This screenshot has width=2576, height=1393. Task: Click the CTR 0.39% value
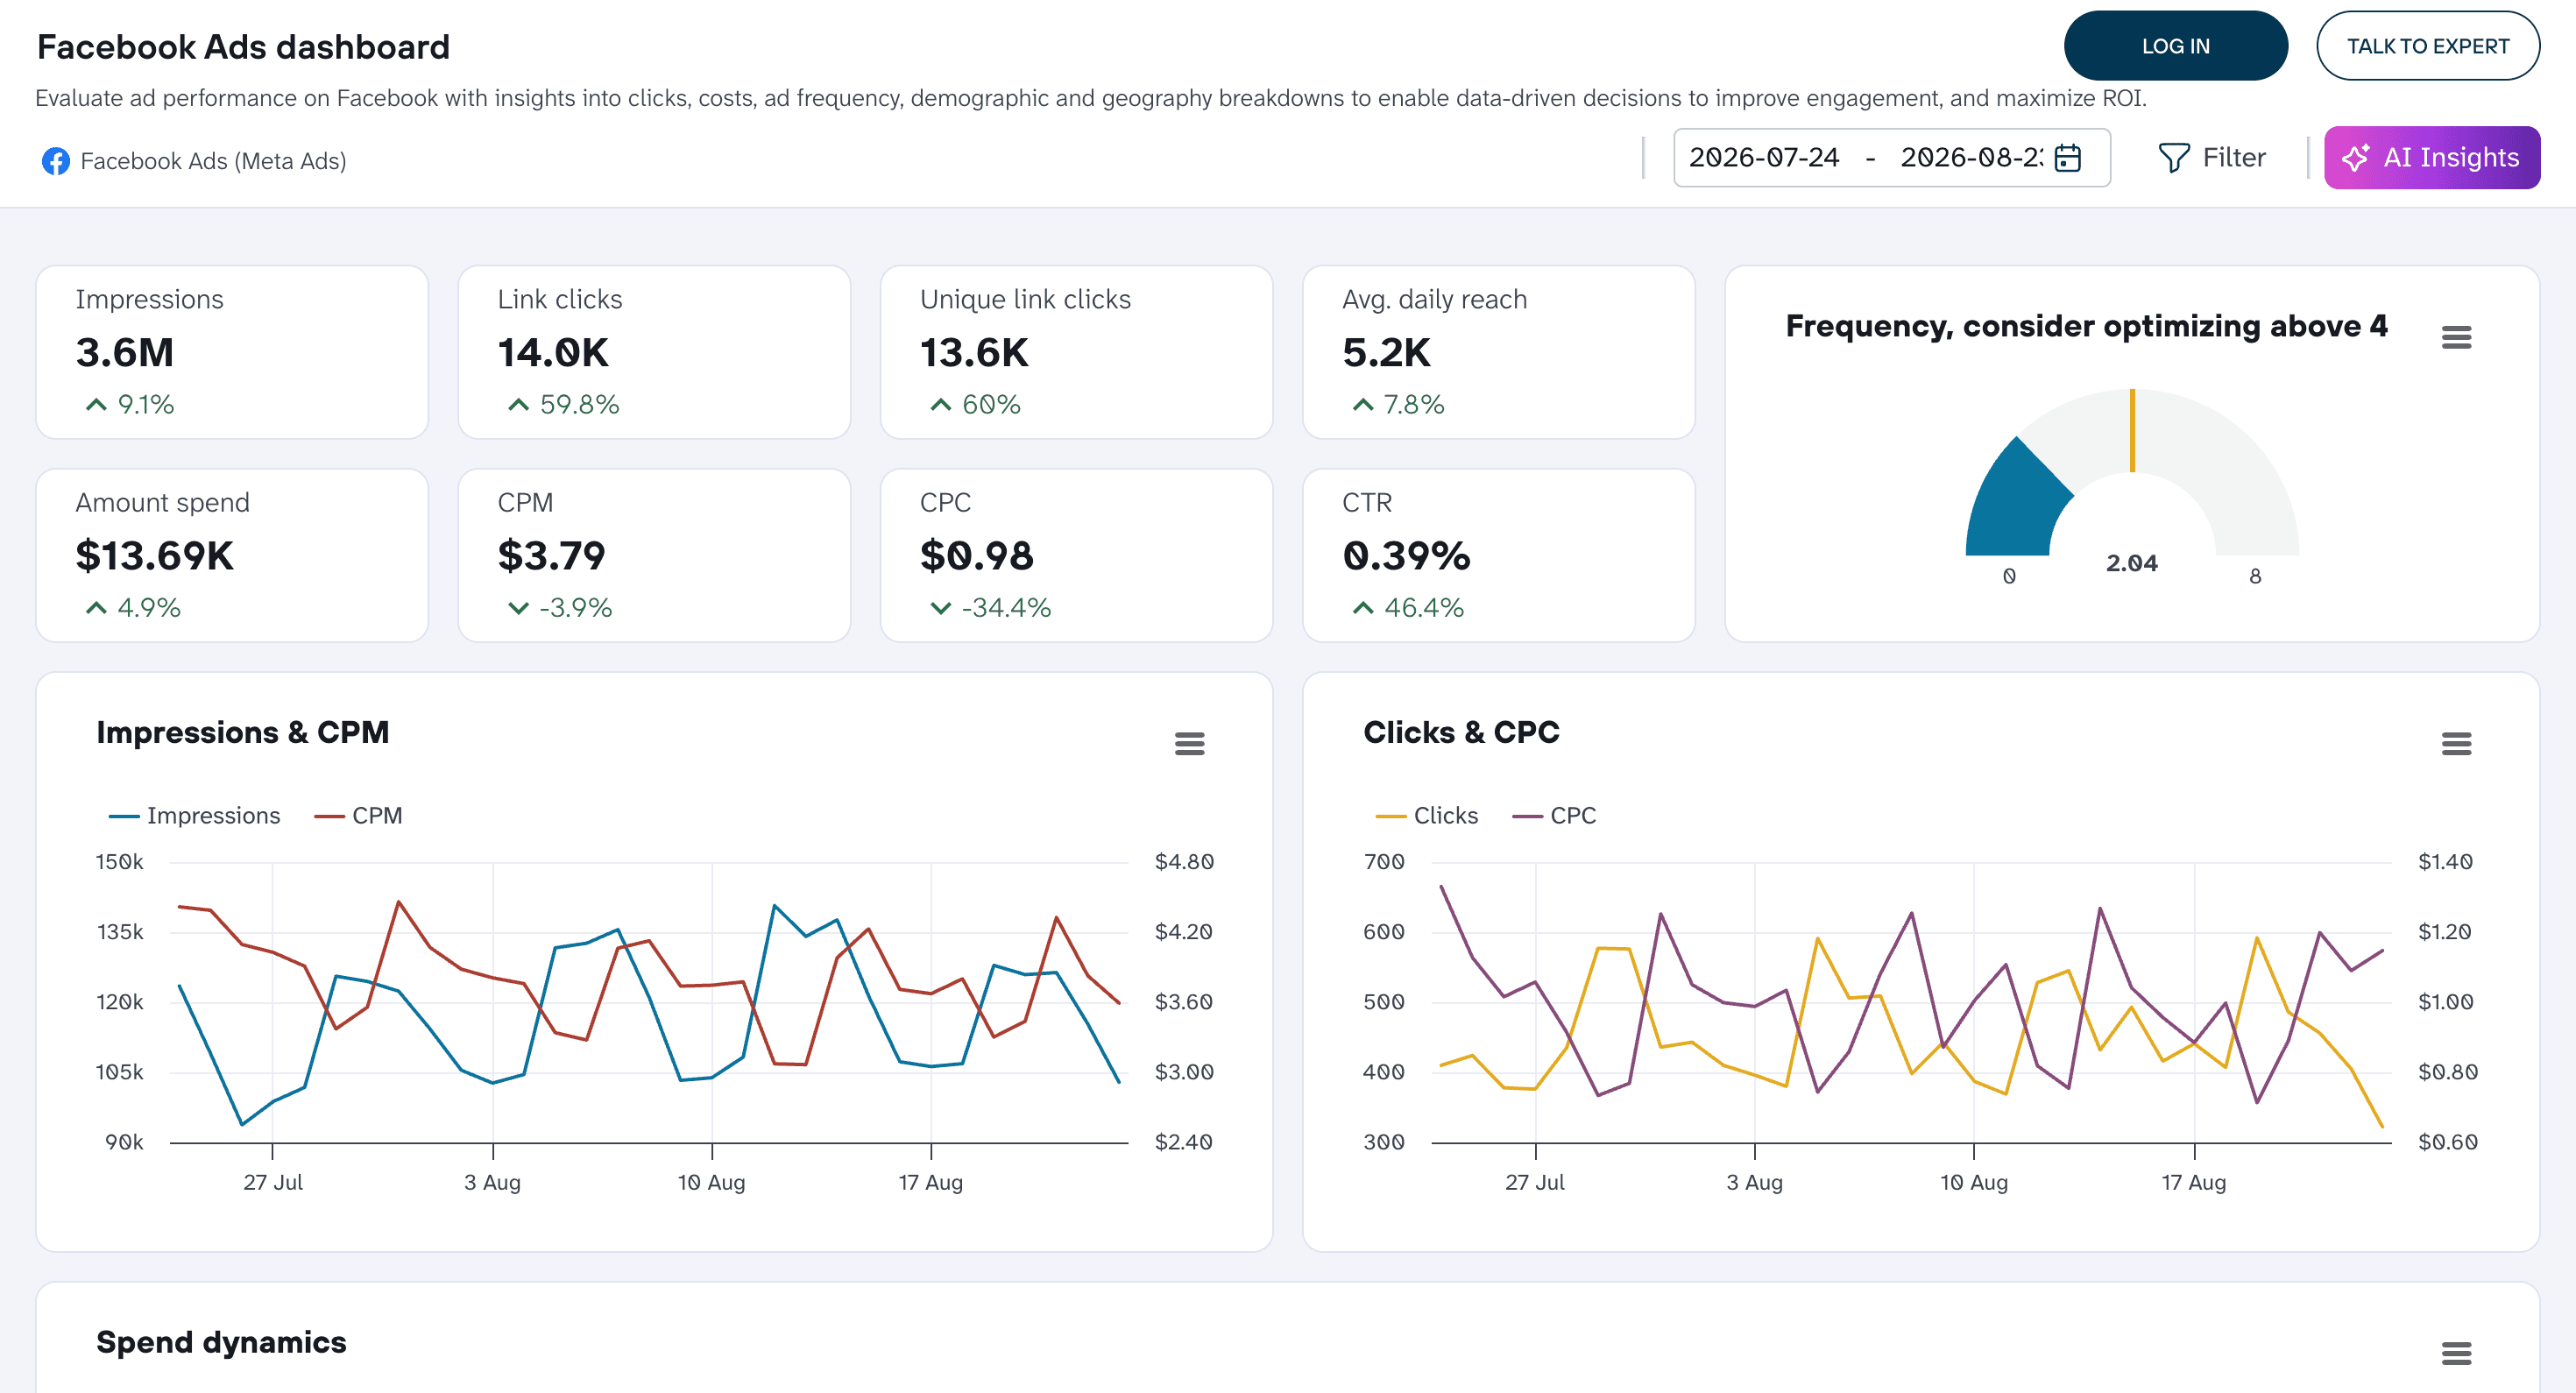[x=1405, y=556]
